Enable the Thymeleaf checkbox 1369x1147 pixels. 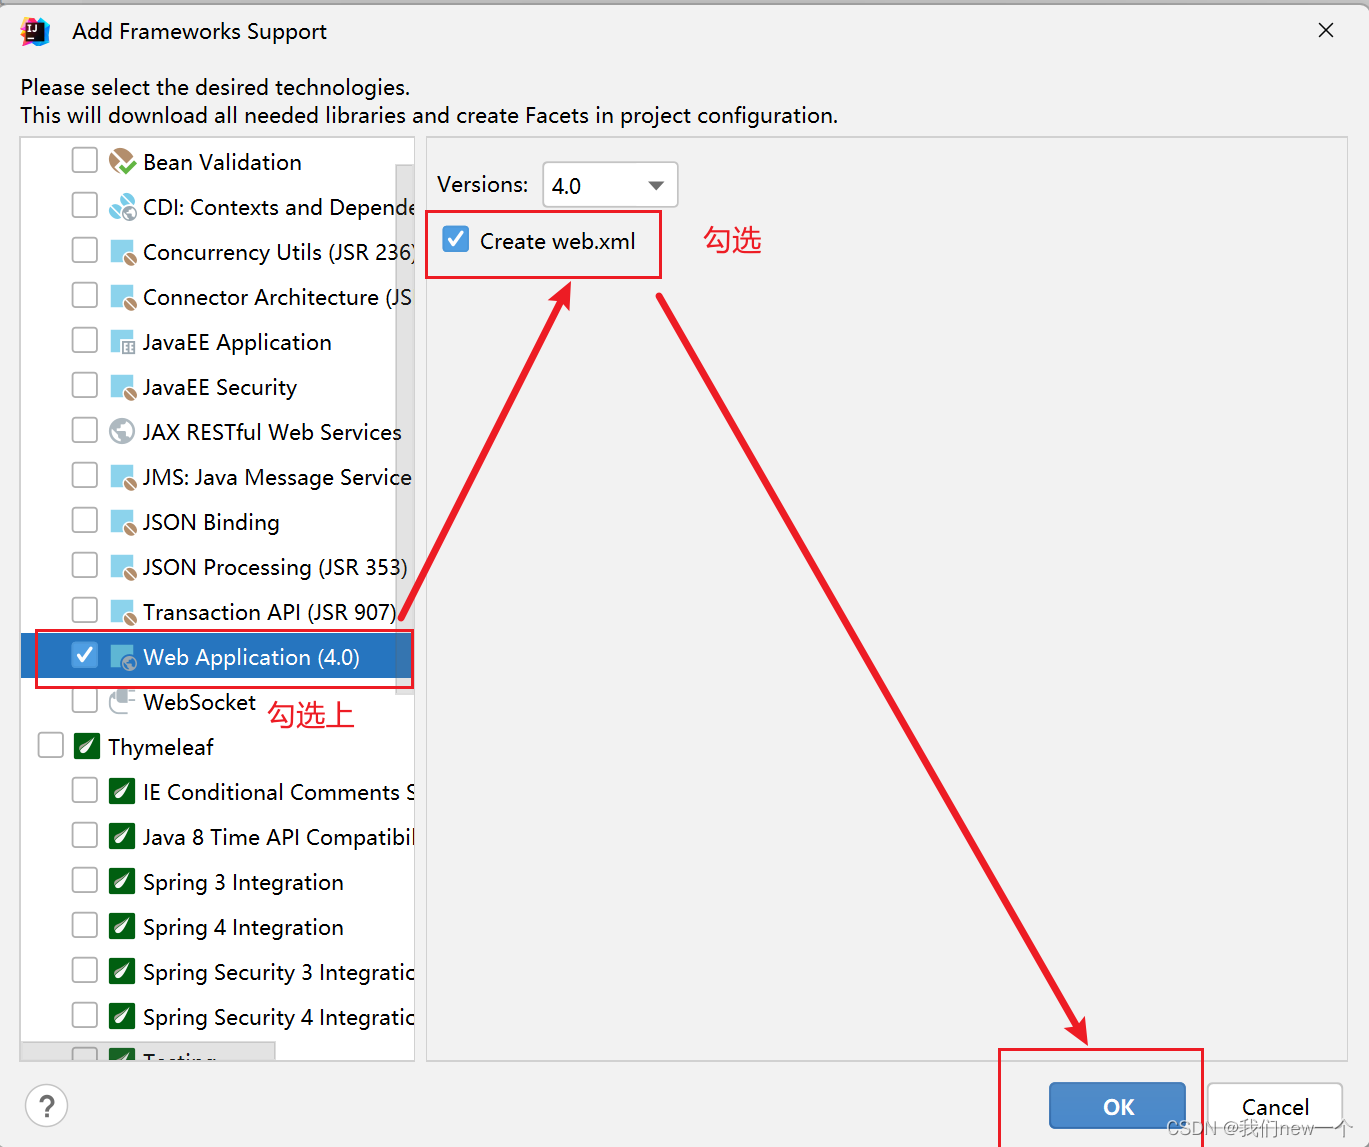click(x=50, y=745)
